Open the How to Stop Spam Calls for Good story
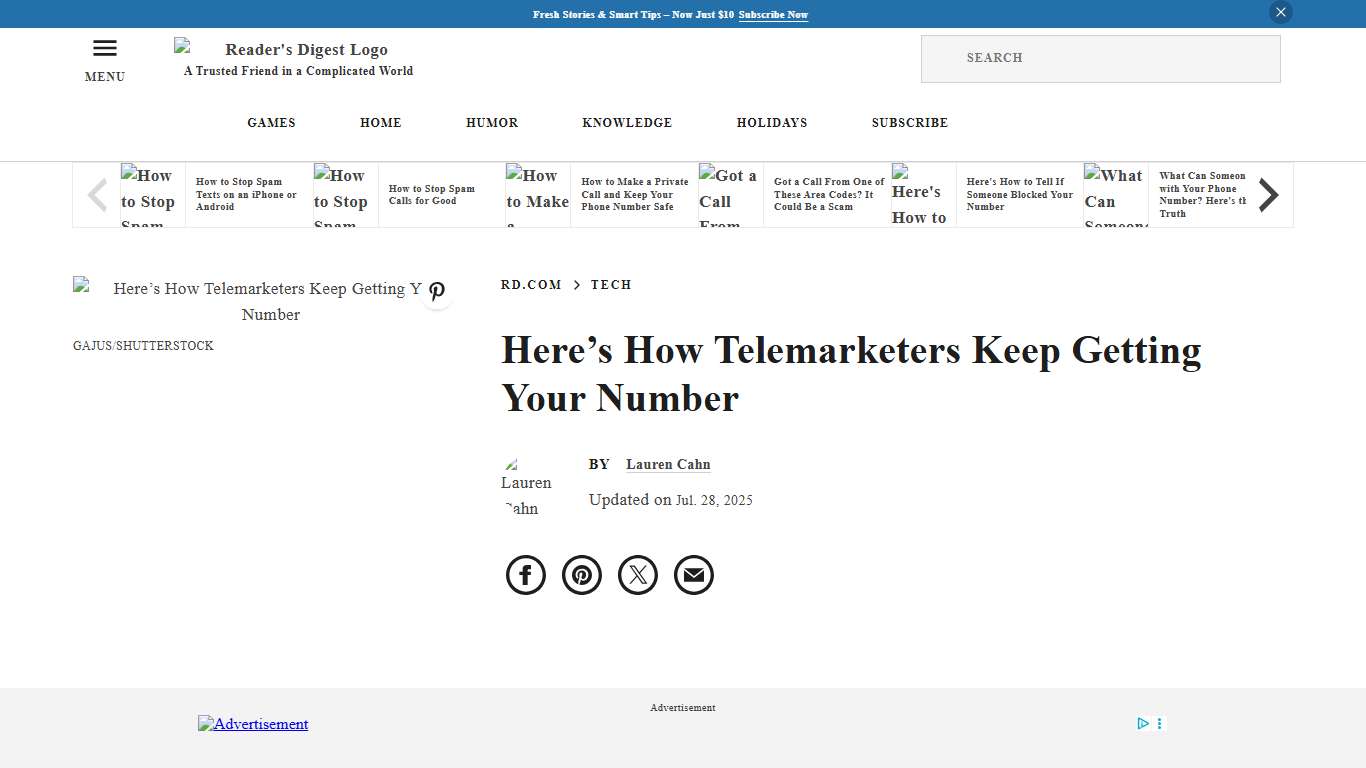Screen dimensions: 1366x768 (432, 194)
